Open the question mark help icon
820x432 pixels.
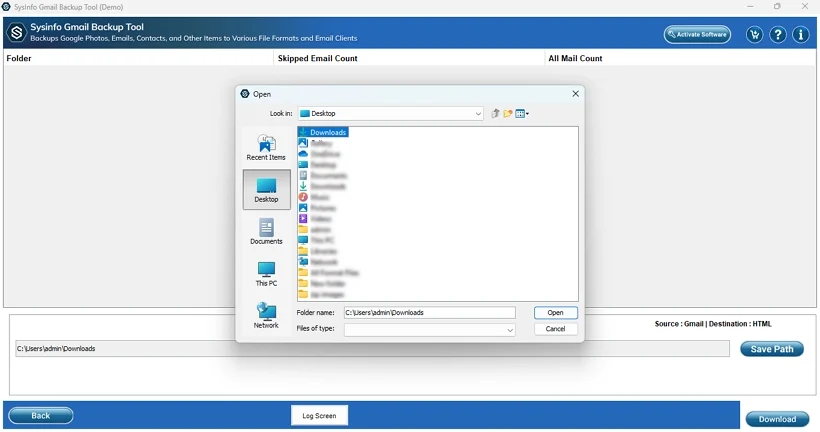[x=778, y=35]
